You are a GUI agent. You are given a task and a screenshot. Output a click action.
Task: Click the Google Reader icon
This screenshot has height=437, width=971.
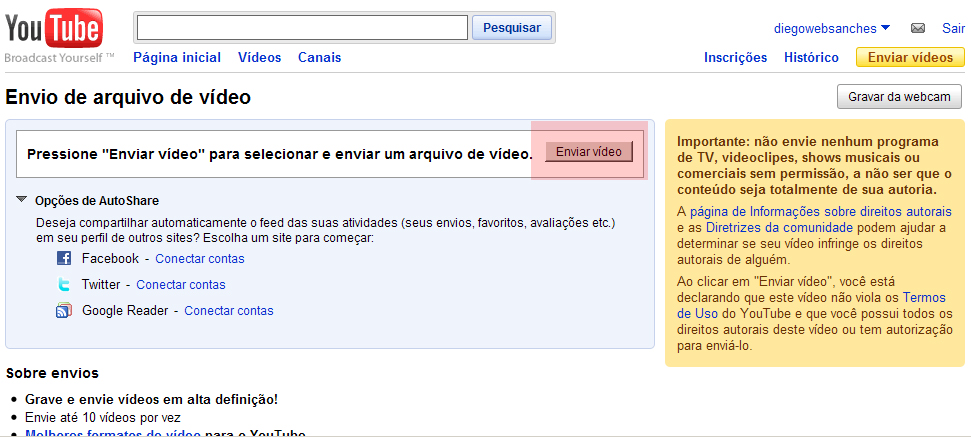[x=64, y=311]
